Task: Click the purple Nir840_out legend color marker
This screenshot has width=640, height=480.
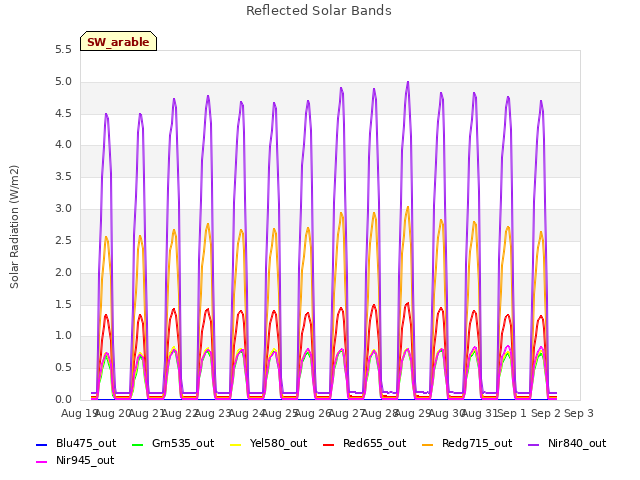Action: click(x=533, y=444)
